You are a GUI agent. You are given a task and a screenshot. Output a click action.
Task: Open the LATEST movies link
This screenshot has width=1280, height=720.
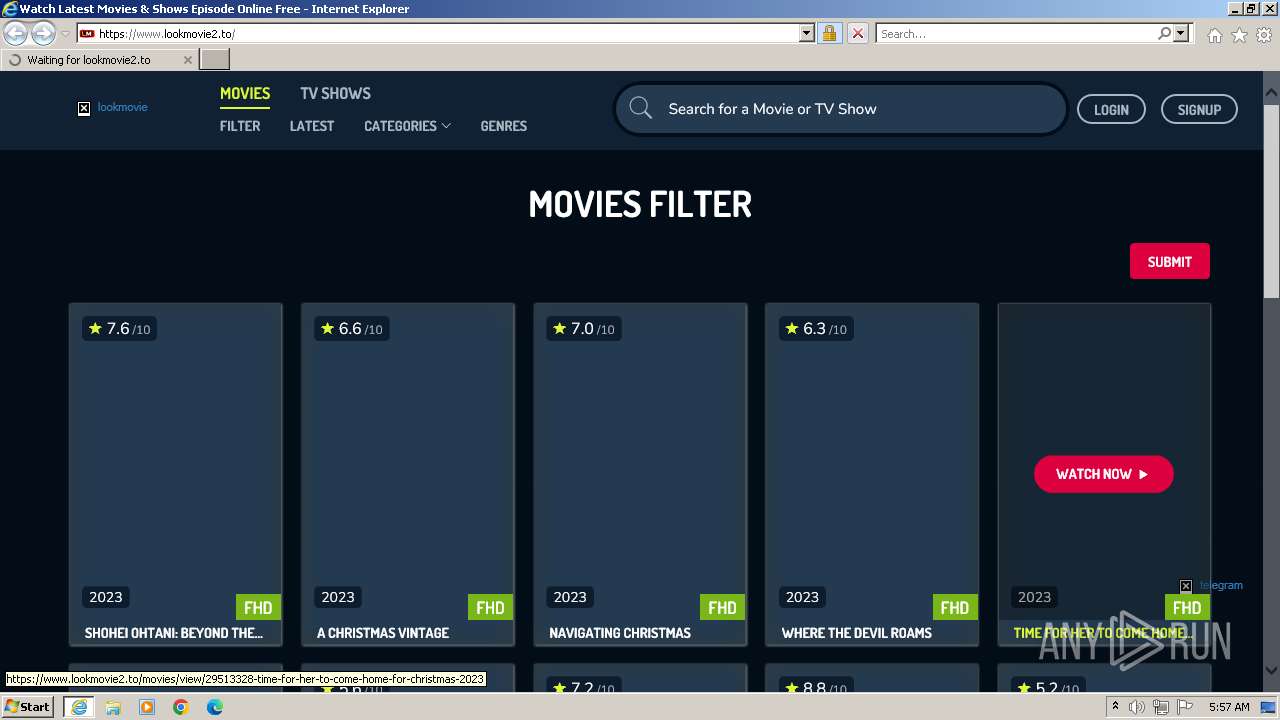(x=312, y=126)
